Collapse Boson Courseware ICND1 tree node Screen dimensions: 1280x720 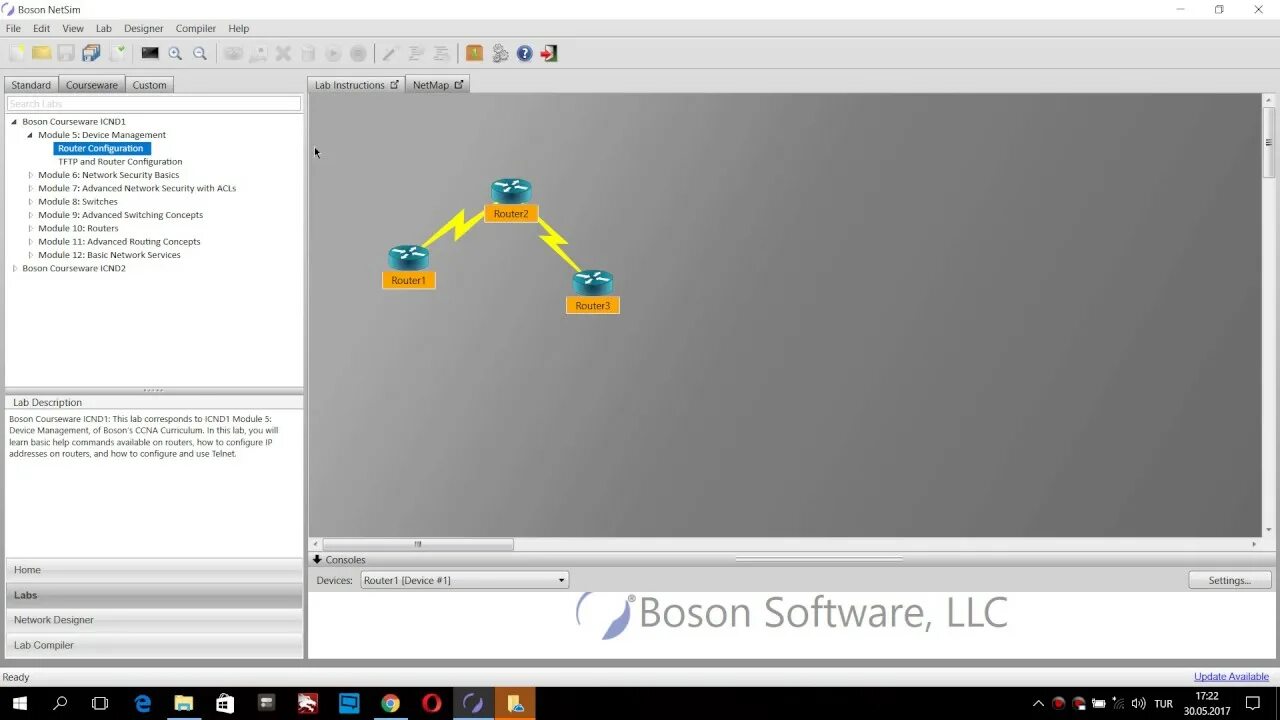14,122
